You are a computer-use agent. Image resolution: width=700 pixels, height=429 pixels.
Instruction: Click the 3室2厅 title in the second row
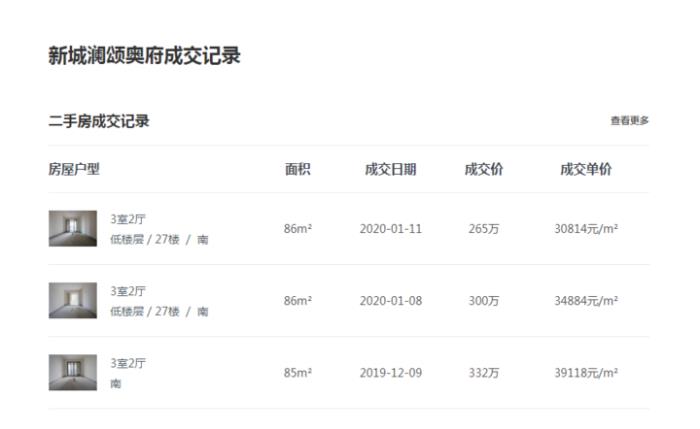click(128, 291)
